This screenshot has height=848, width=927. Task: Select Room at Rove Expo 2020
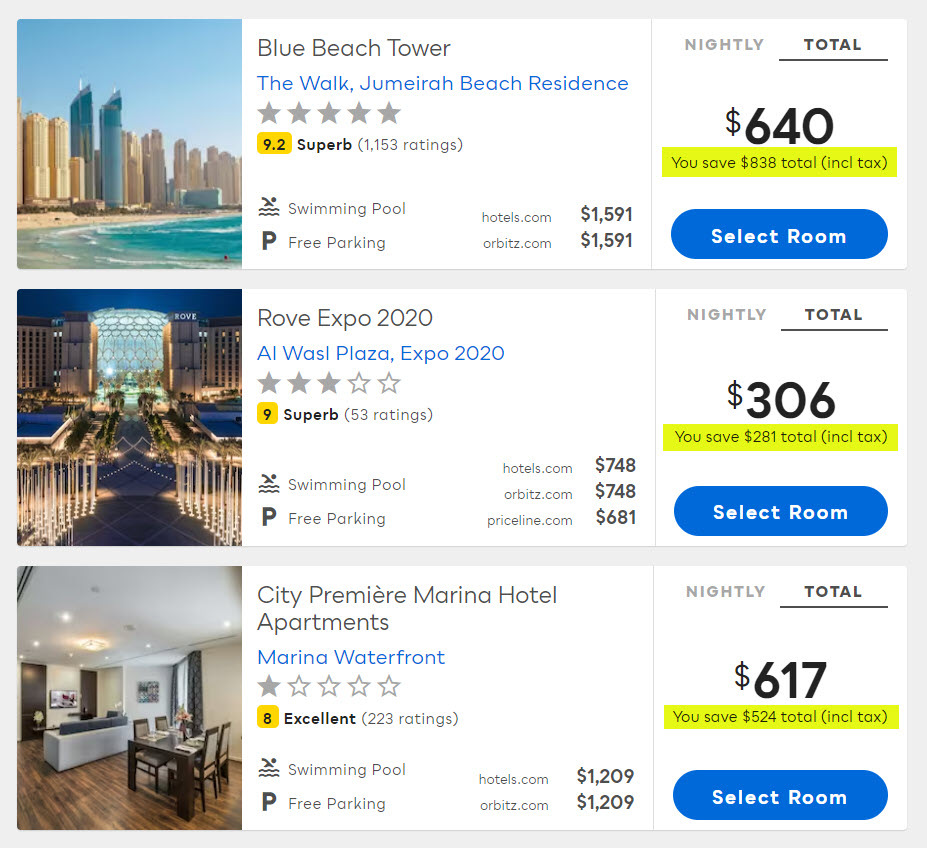coord(780,512)
